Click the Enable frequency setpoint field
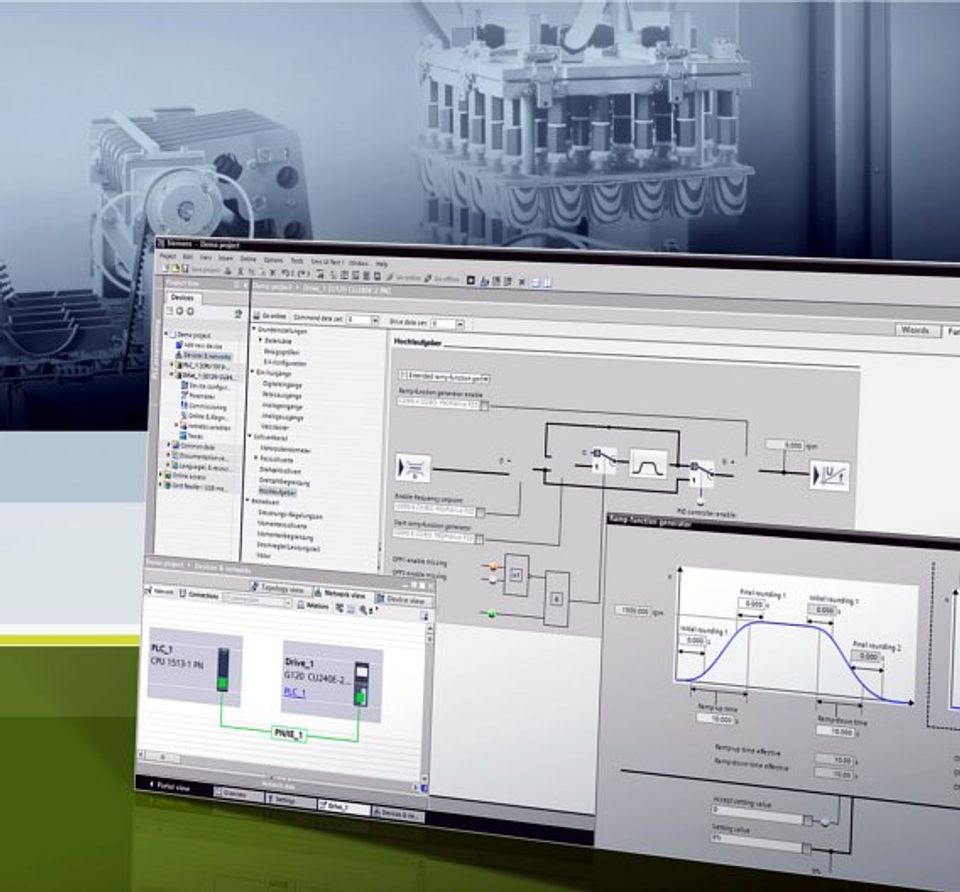960x892 pixels. point(439,509)
